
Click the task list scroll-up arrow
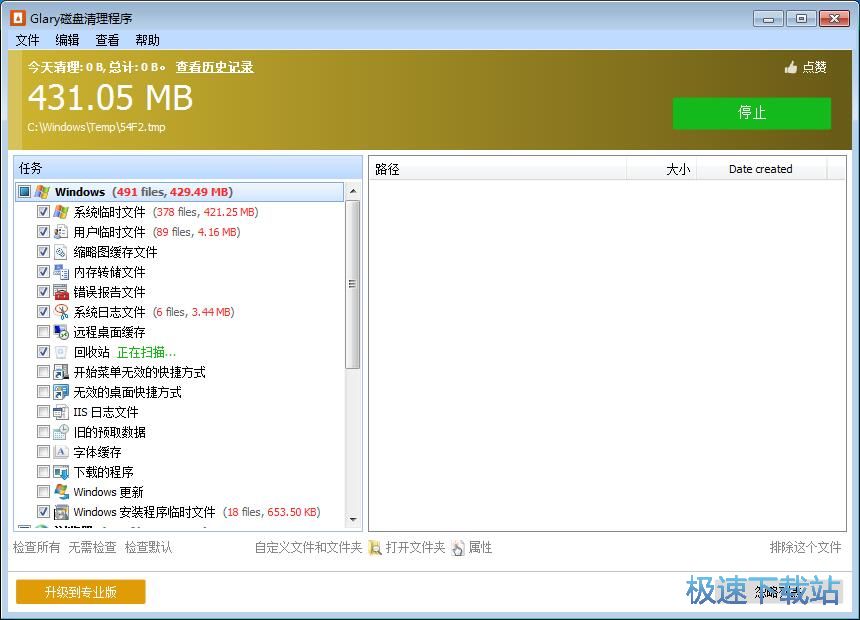353,191
